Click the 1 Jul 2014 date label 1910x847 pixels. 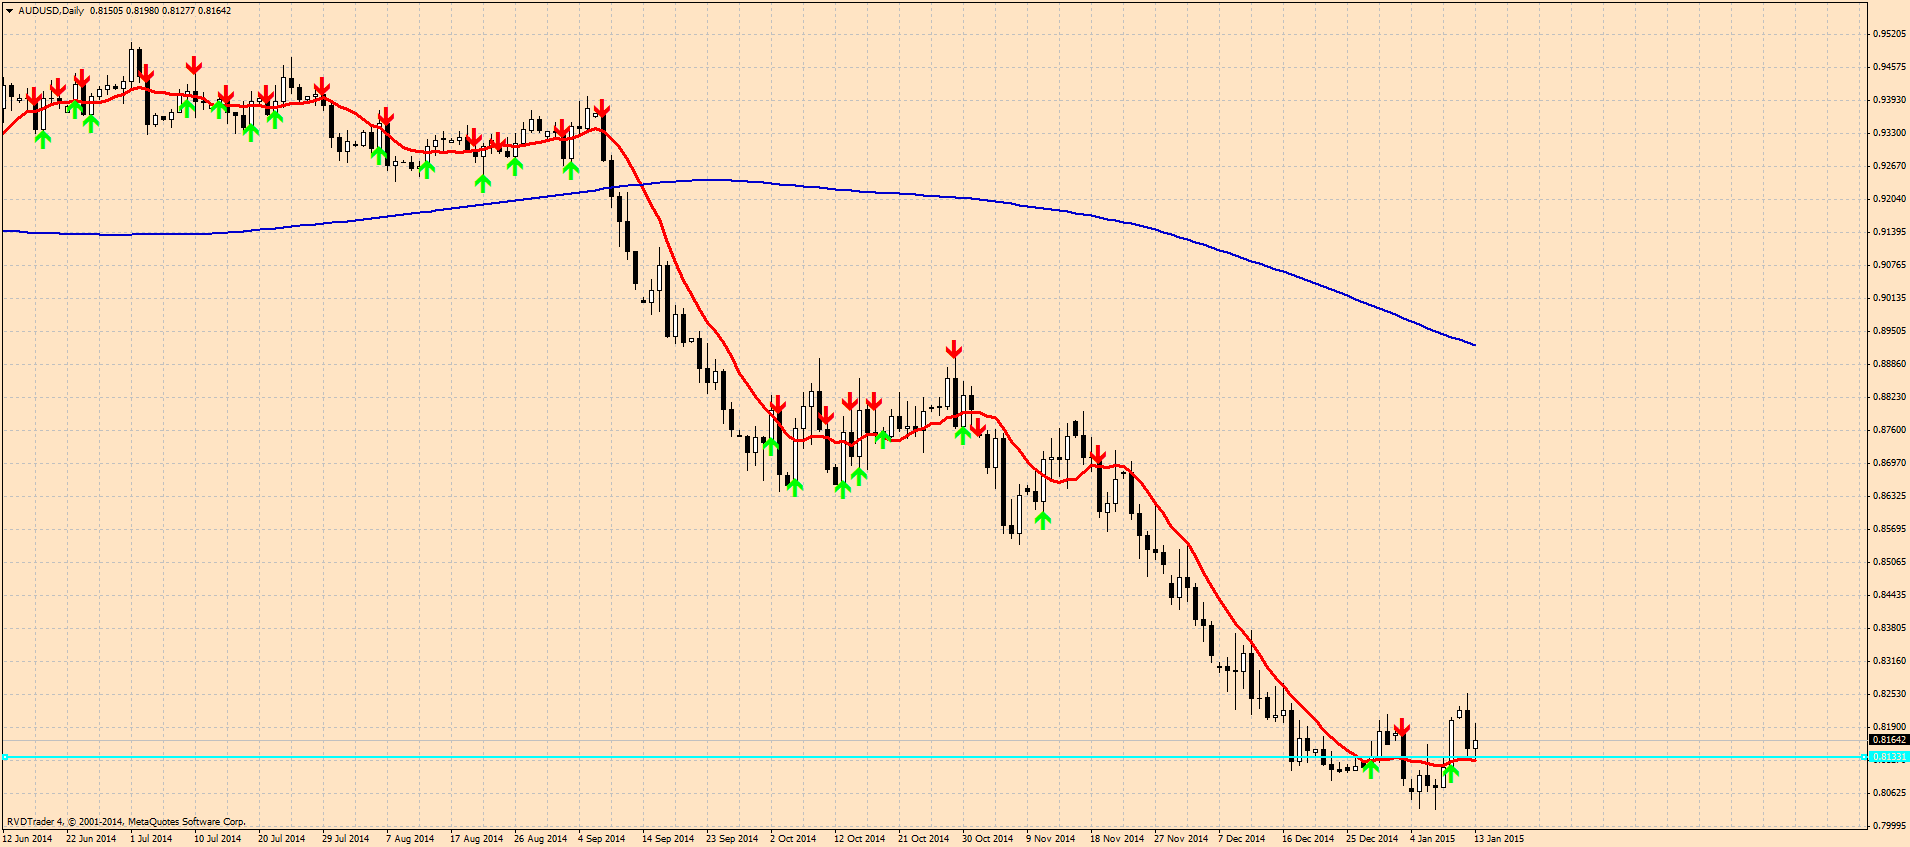(x=151, y=839)
